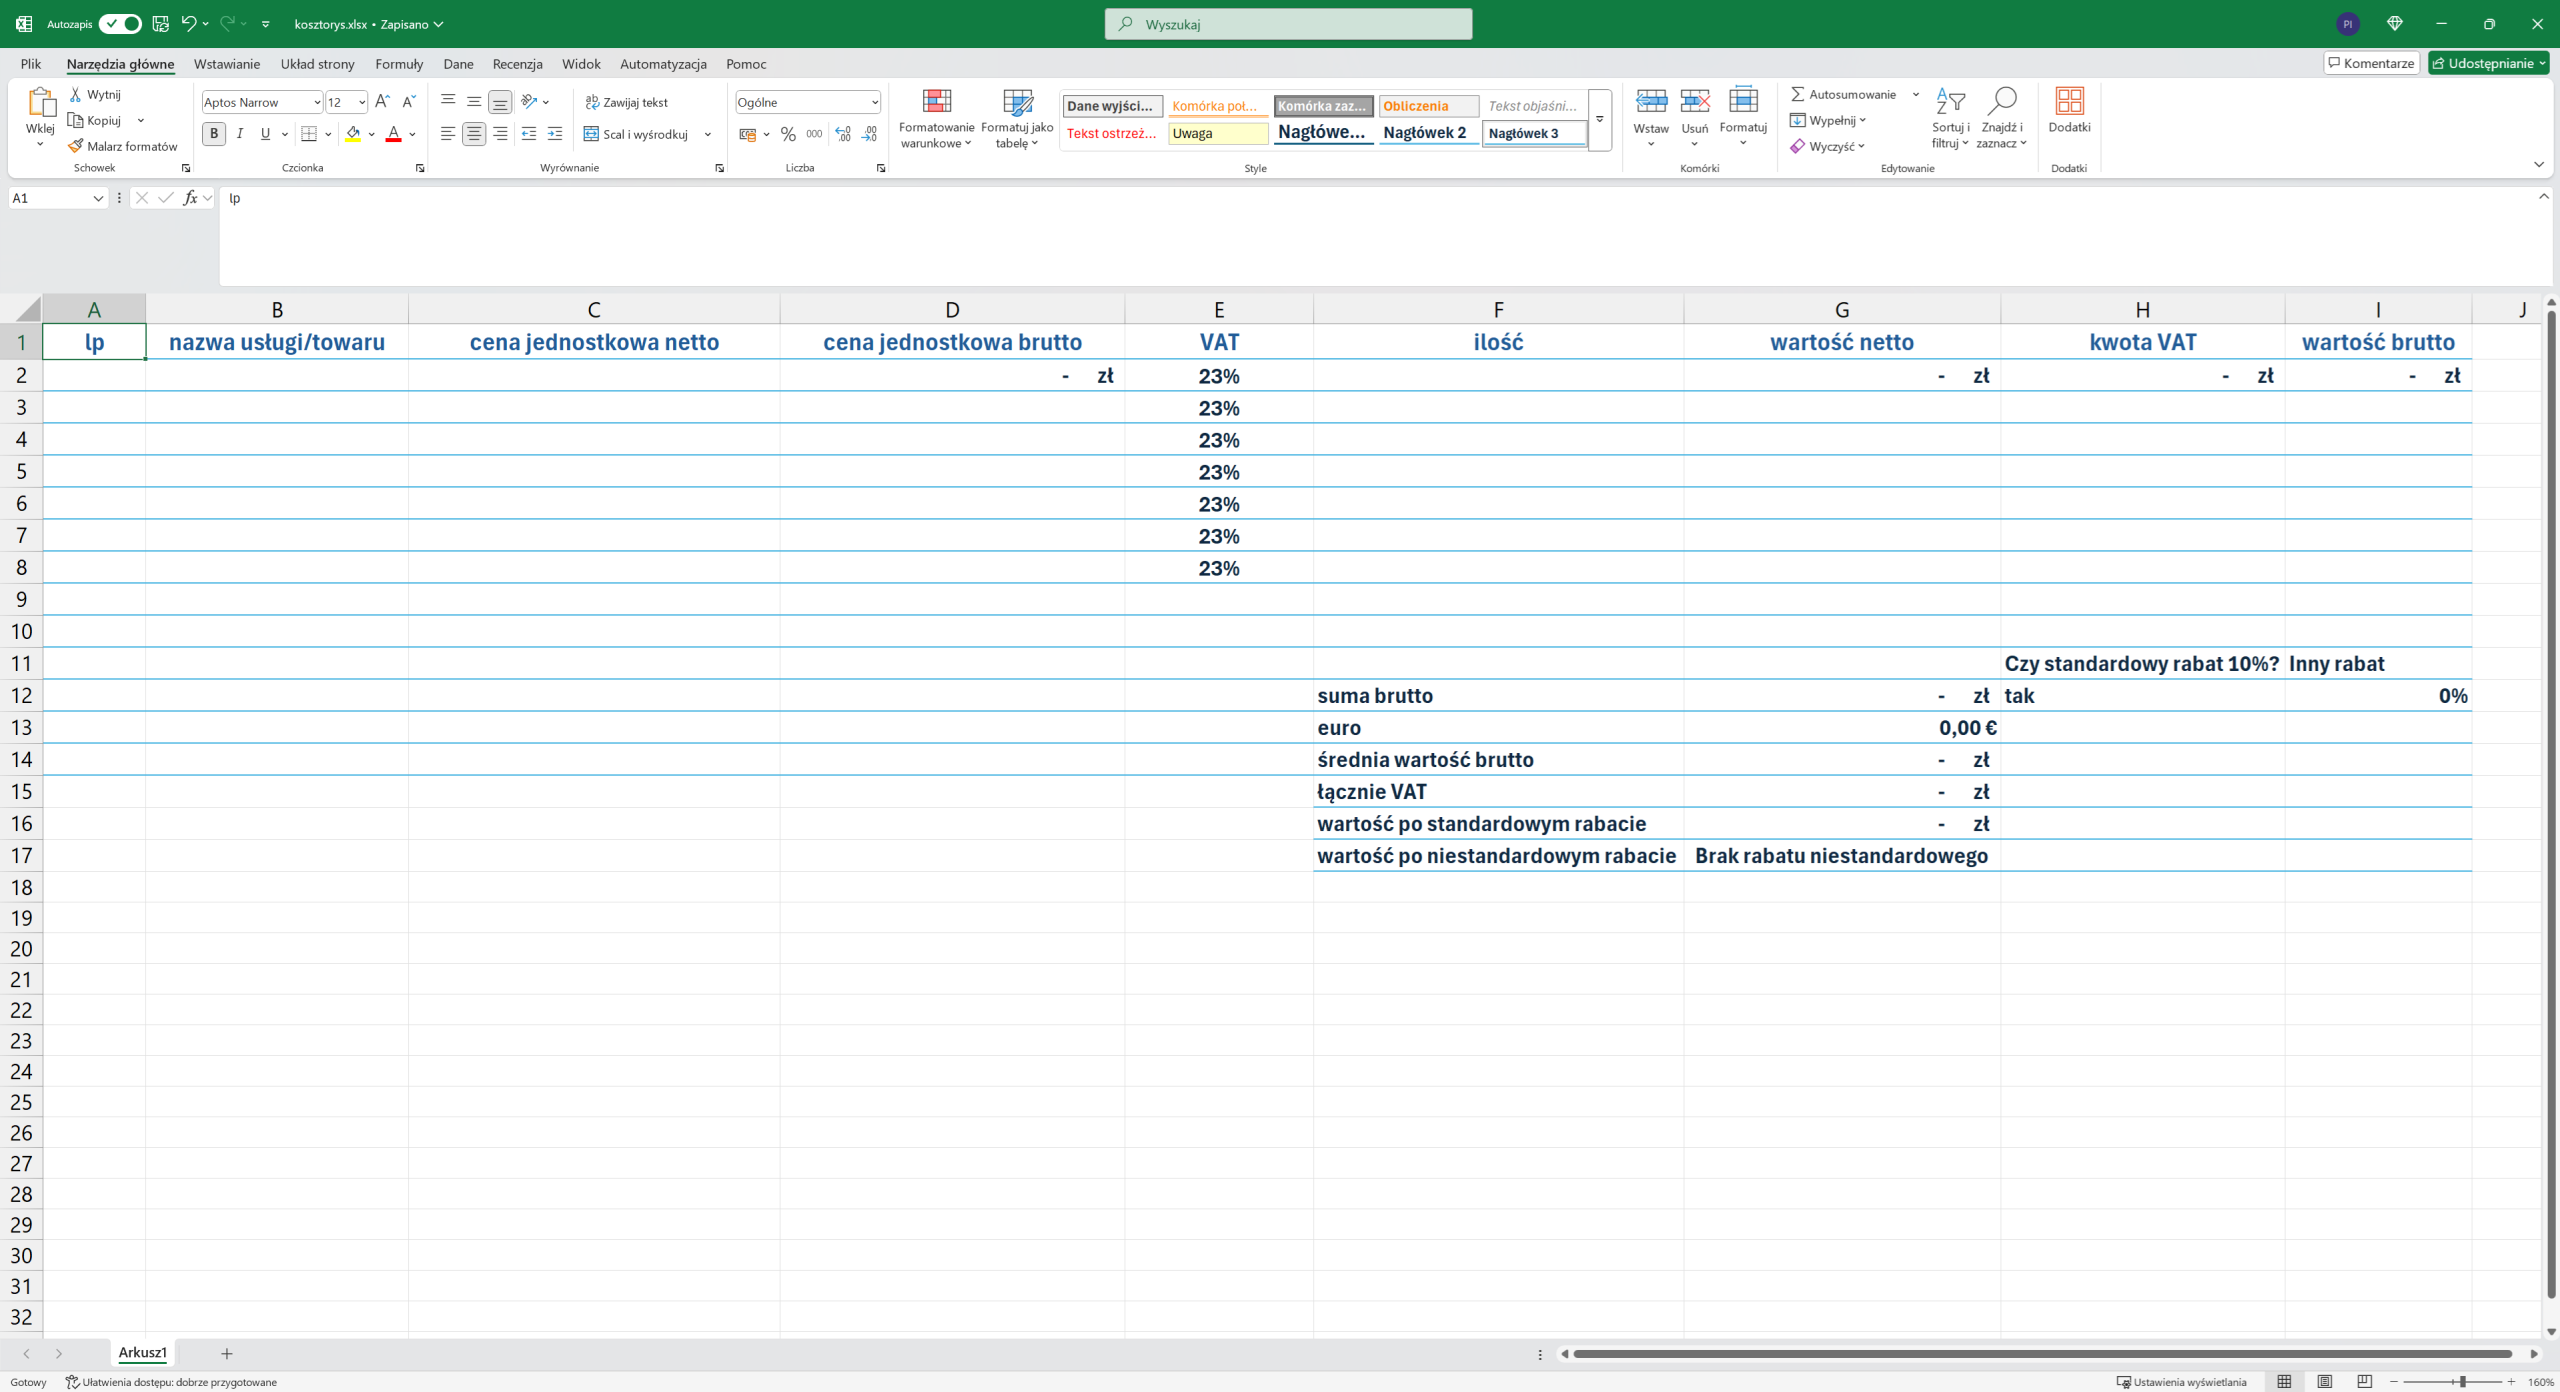Click the Top align icon
The height and width of the screenshot is (1392, 2560).
click(448, 102)
